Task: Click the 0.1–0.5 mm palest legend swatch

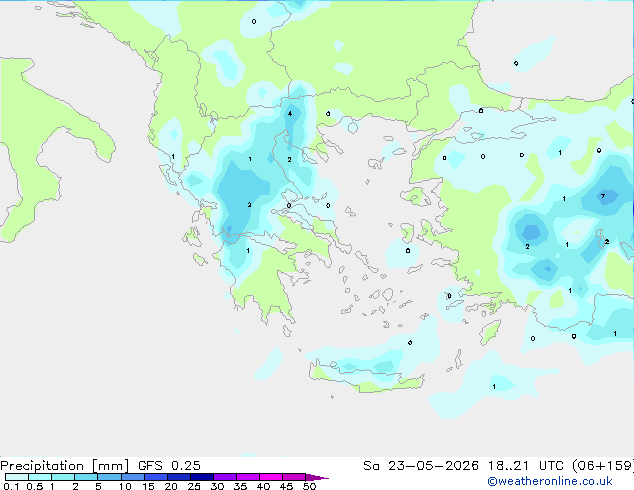Action: coord(17,477)
